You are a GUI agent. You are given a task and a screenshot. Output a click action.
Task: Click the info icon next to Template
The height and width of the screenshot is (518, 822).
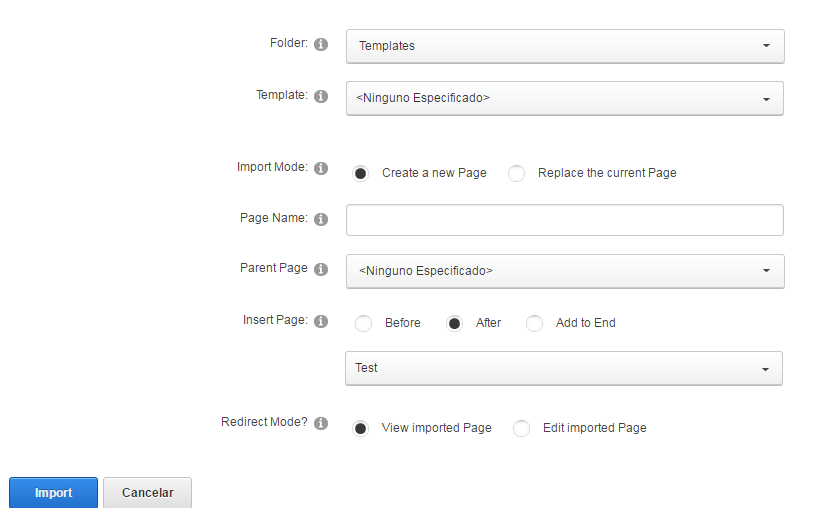pos(321,96)
